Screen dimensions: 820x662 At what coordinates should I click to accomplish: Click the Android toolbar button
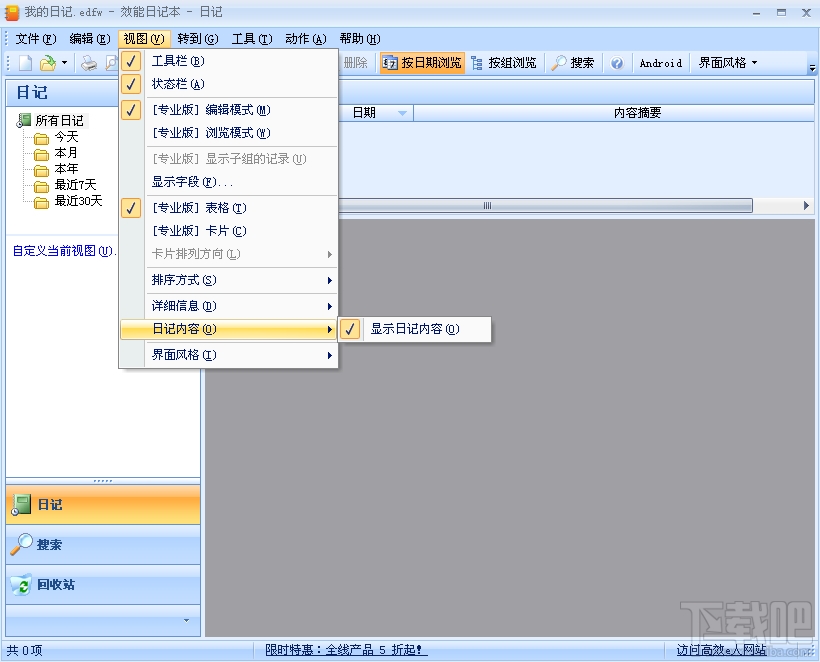[x=660, y=63]
